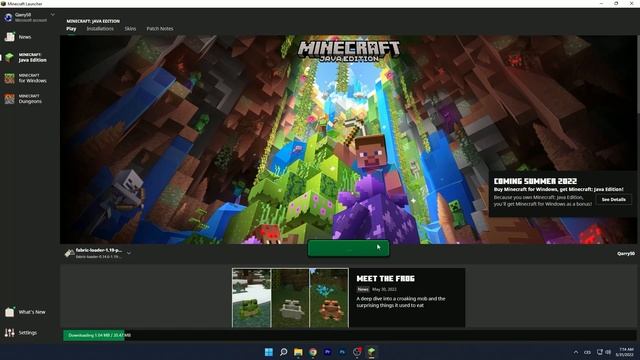Select the Minecraft Java Edition grass block icon
Screen dimensions: 640x360
pos(9,58)
